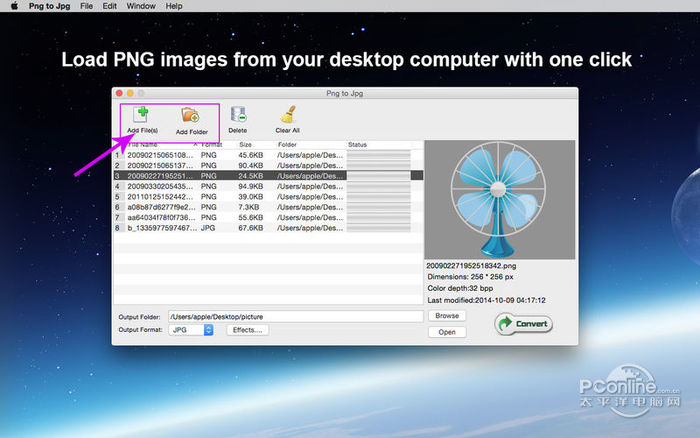
Task: Select JPG file row b_1335977597467...
Action: tap(268, 228)
